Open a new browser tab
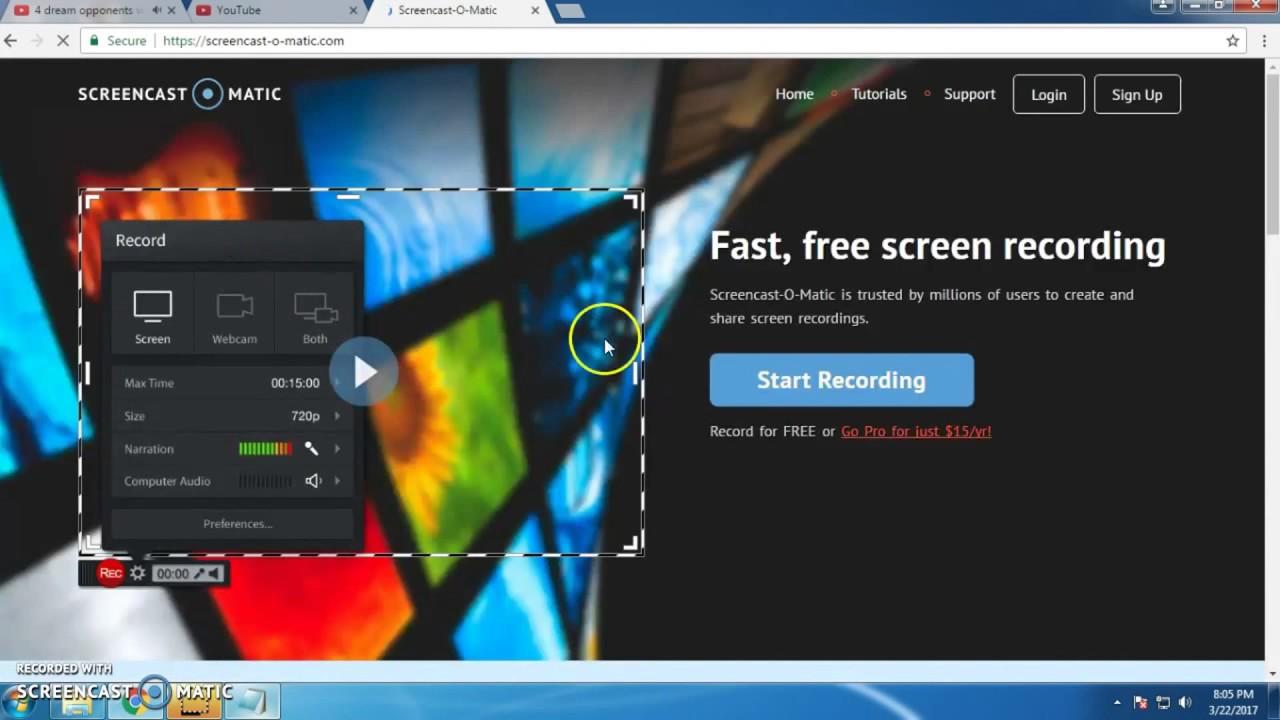The height and width of the screenshot is (720, 1280). click(569, 11)
